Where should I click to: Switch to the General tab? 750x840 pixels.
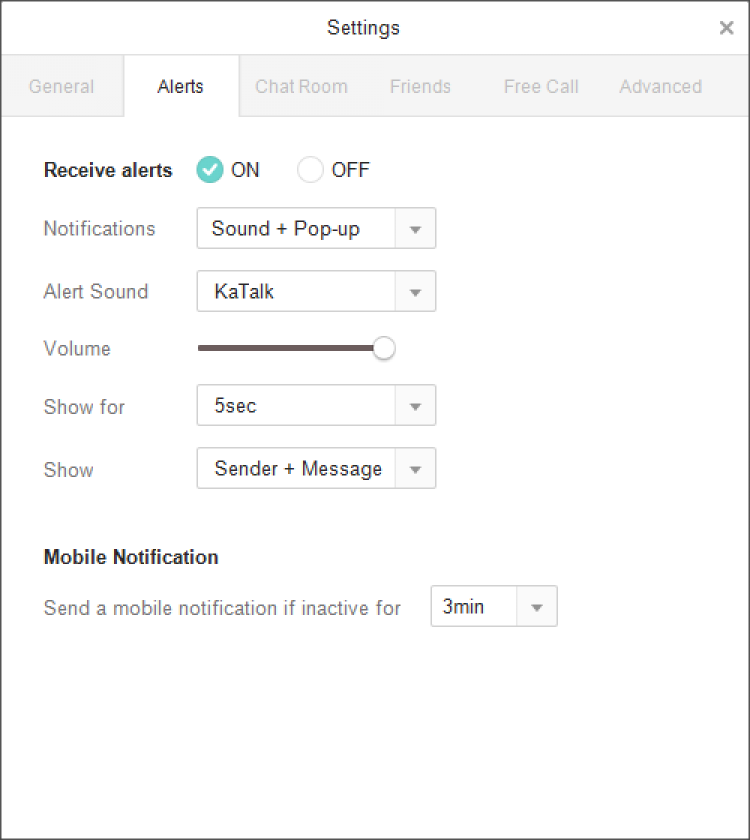[62, 87]
